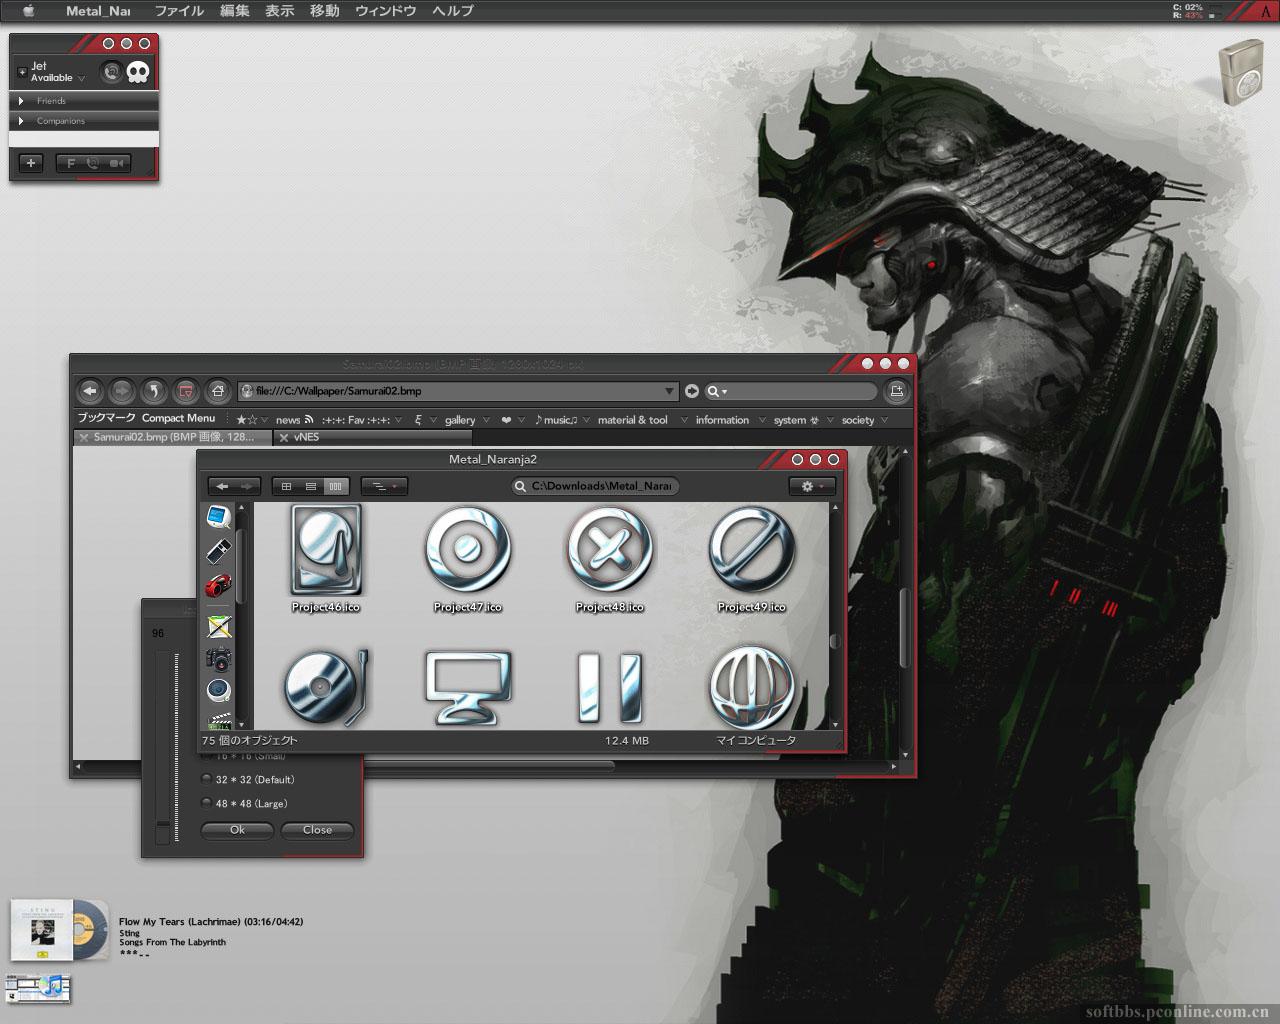Click the skull avatar in messenger
The width and height of the screenshot is (1280, 1024).
click(138, 72)
